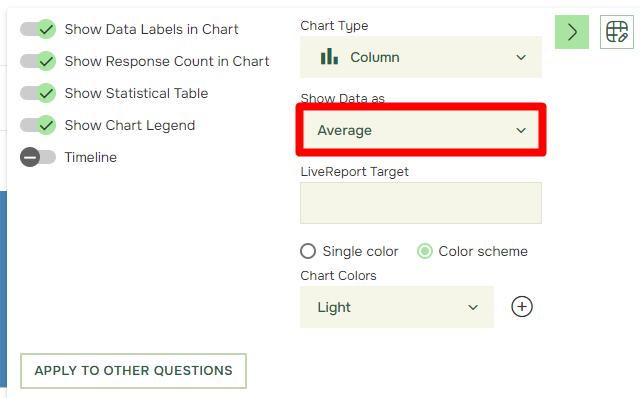The image size is (640, 398).
Task: Click the plus icon beside Chart Colors
Action: point(522,307)
